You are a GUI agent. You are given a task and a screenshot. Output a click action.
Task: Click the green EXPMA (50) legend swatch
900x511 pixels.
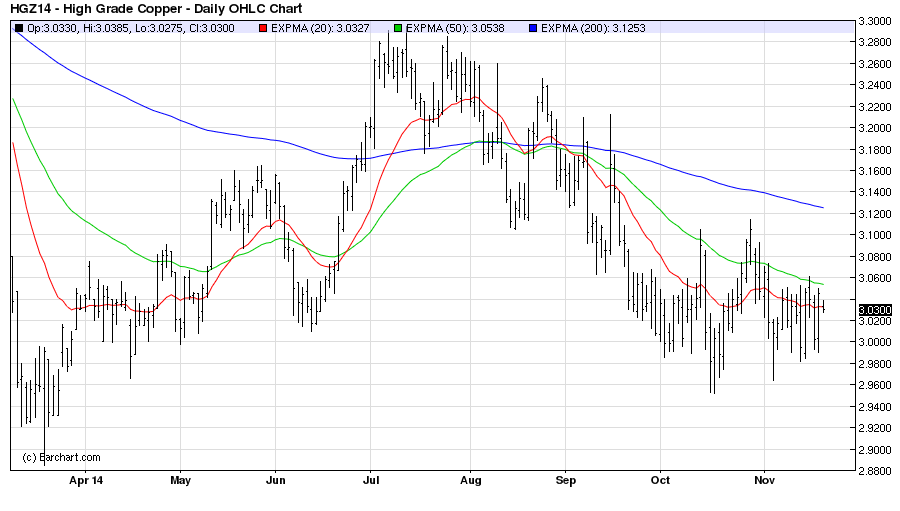398,28
